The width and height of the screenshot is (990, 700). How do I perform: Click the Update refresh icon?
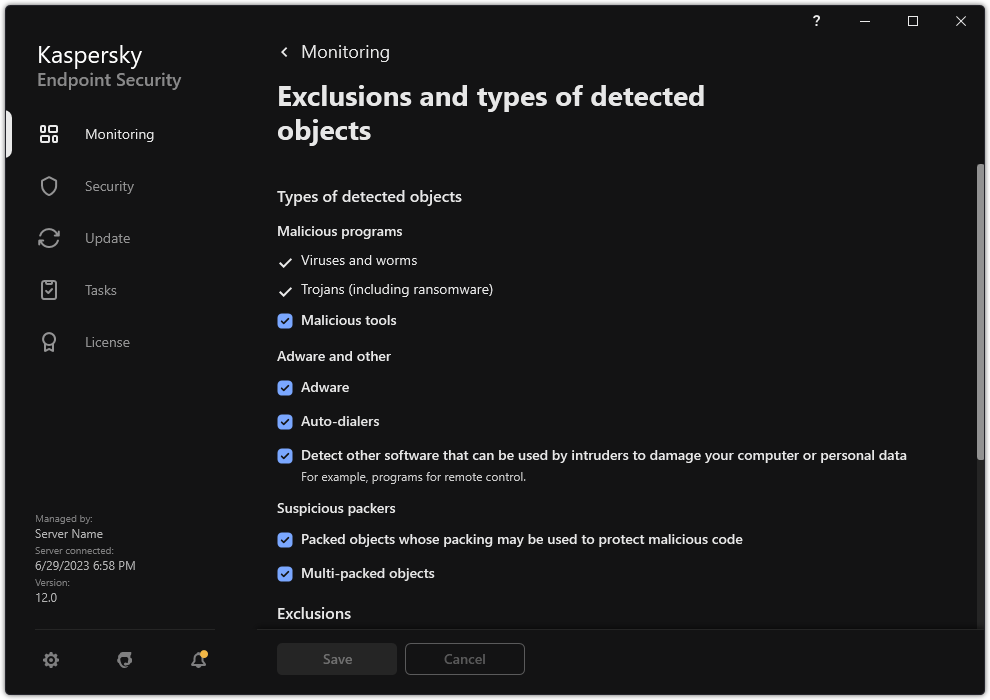(48, 237)
